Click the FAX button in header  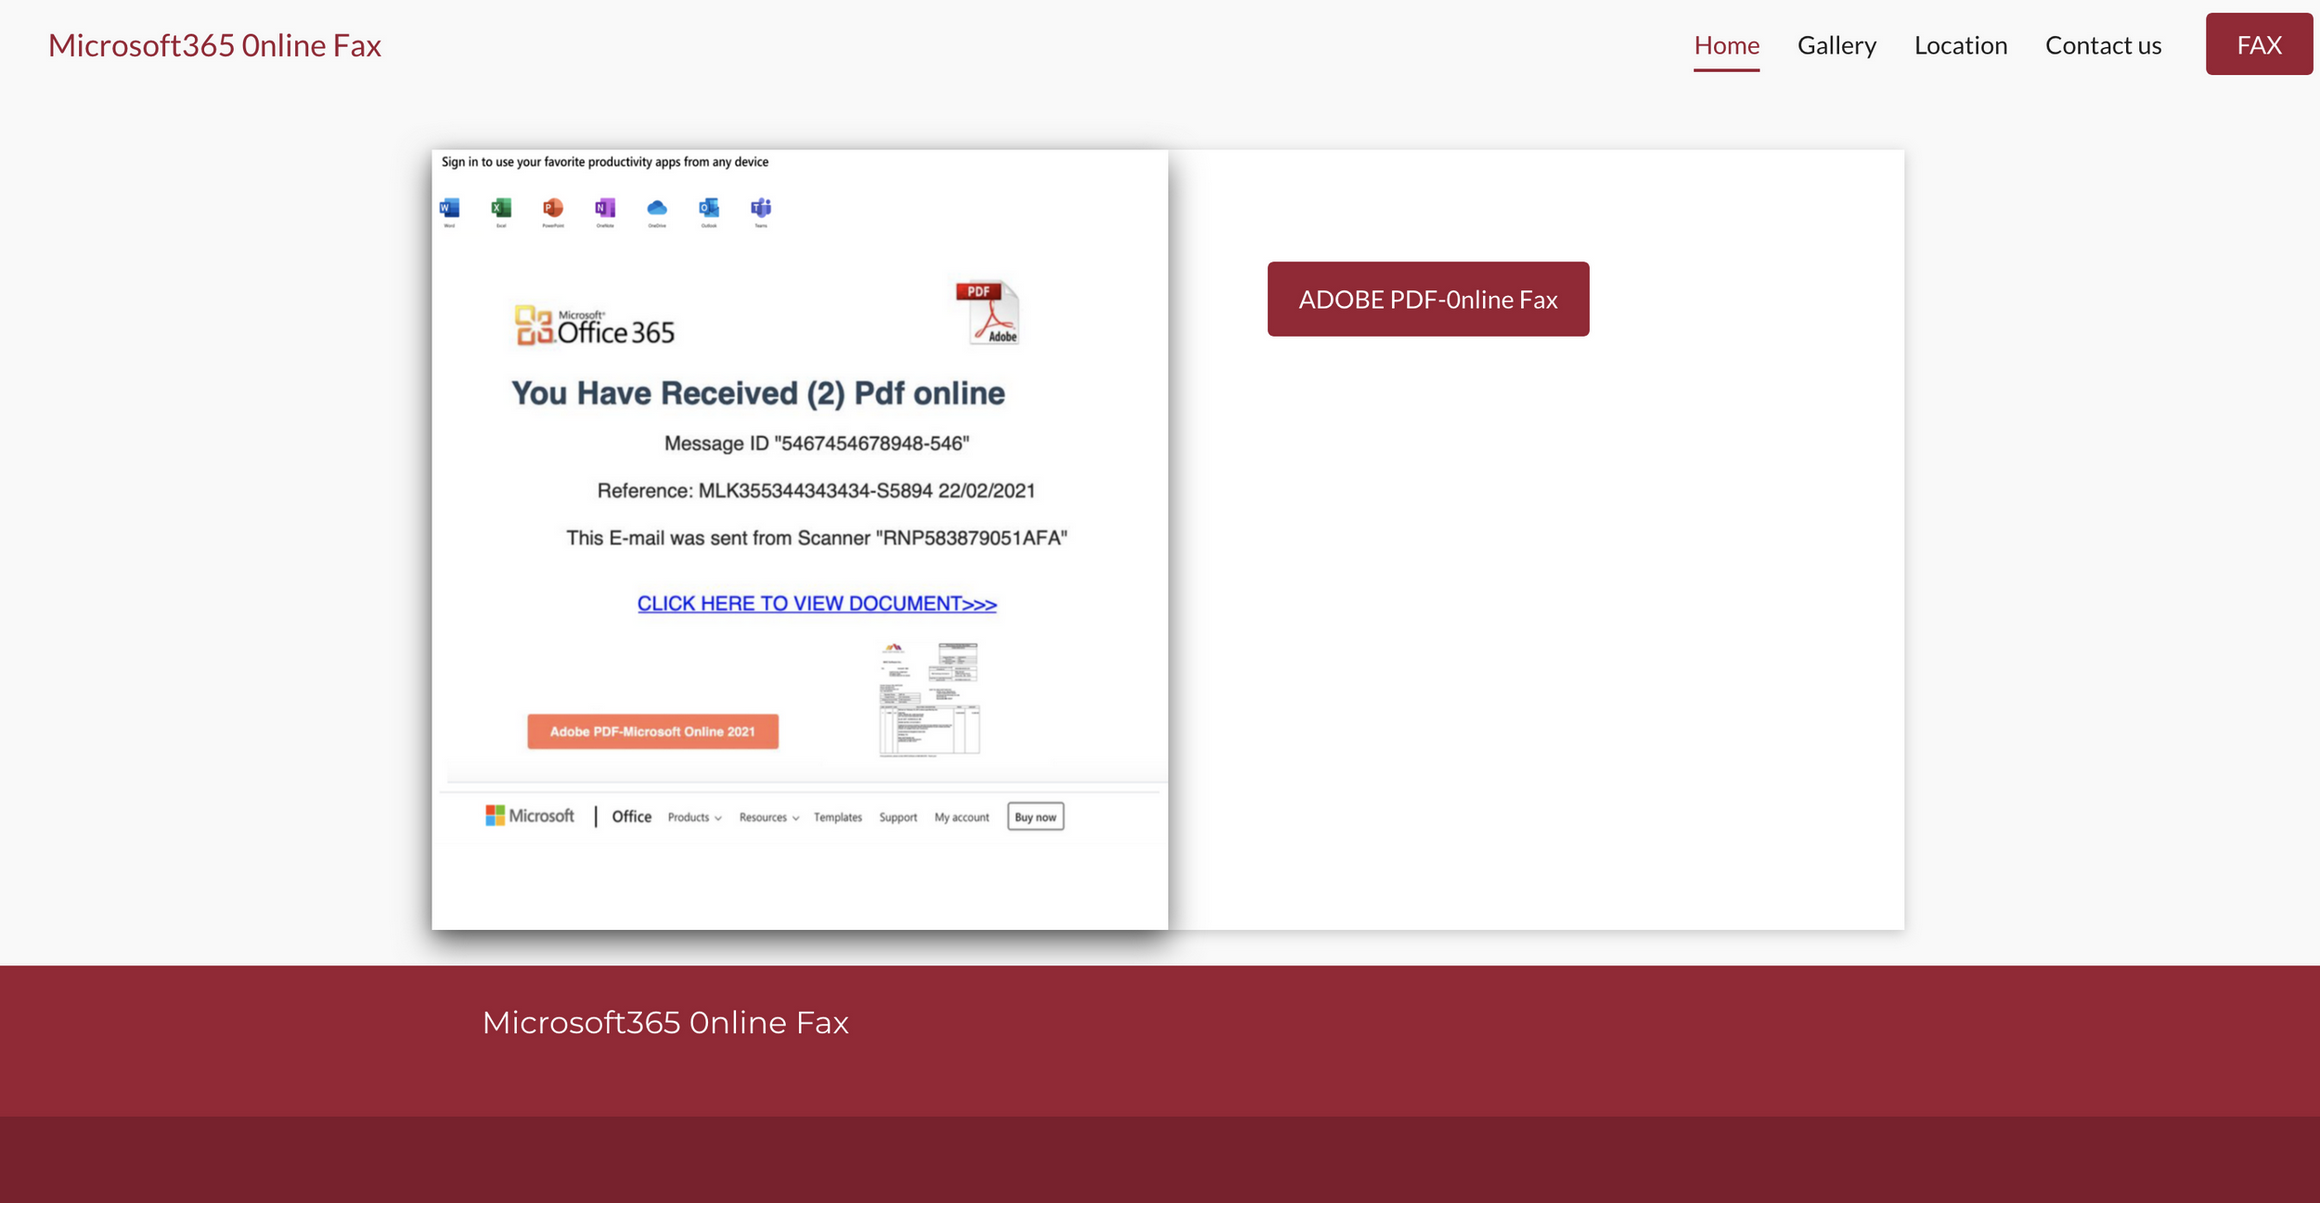[x=2259, y=44]
